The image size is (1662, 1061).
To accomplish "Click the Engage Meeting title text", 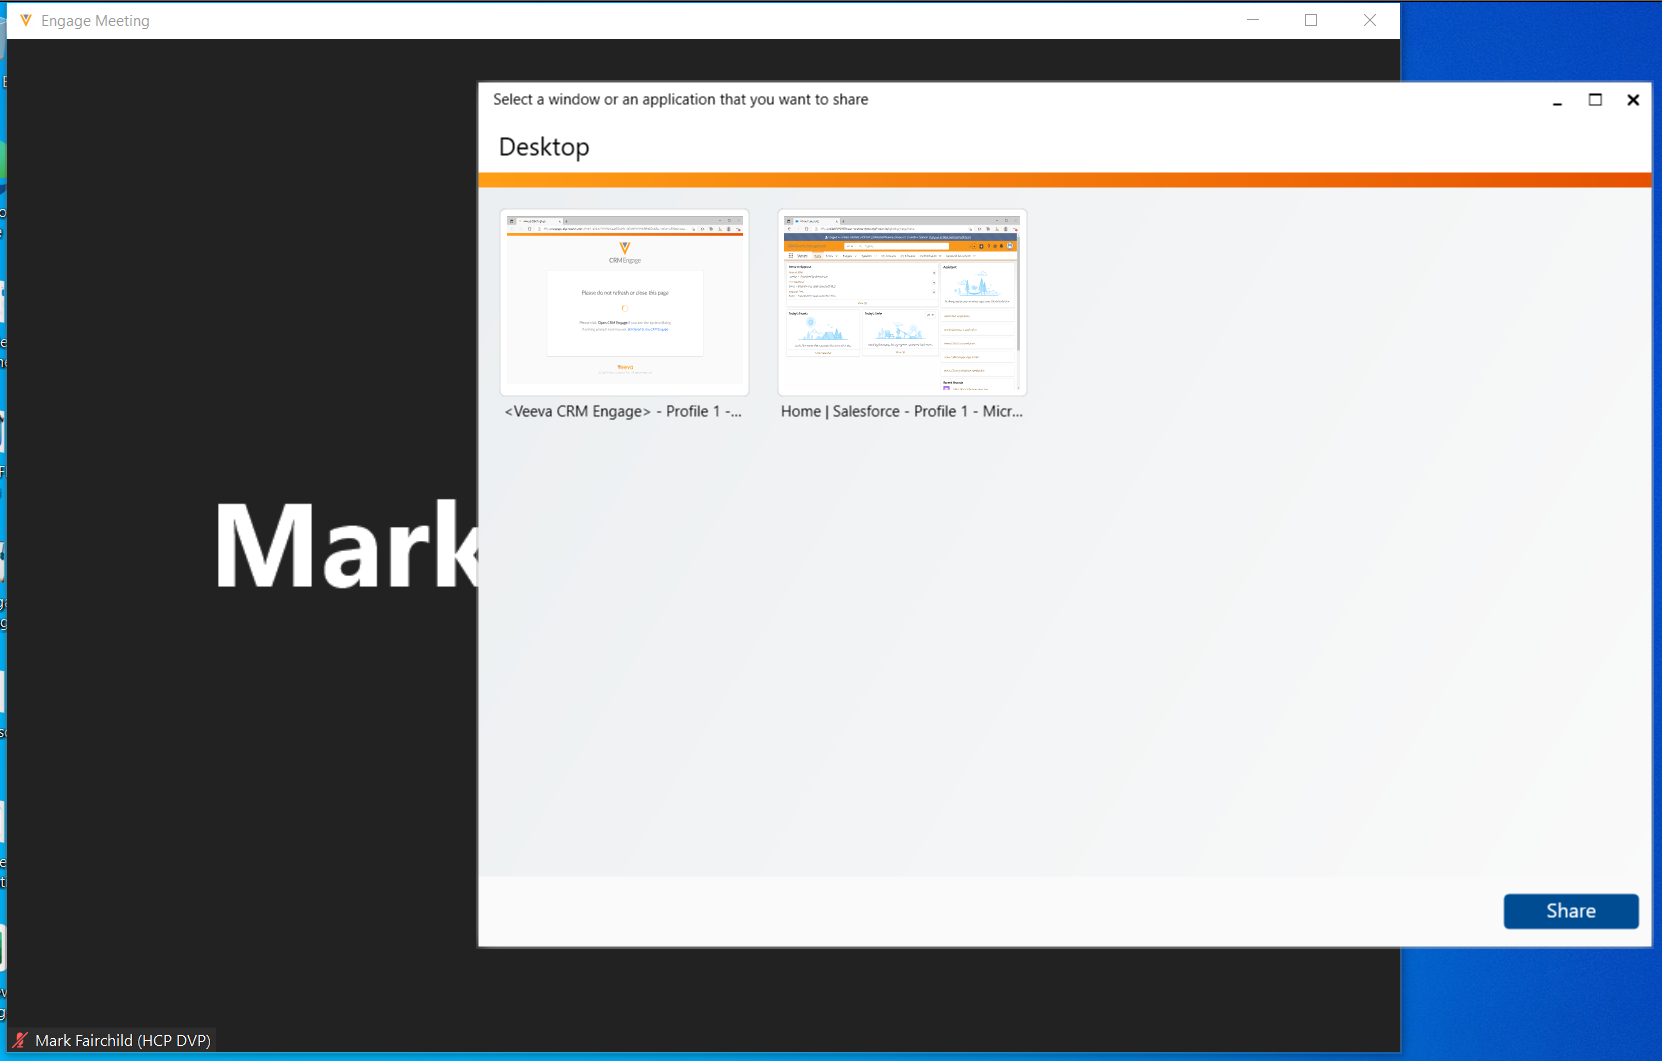I will 95,21.
